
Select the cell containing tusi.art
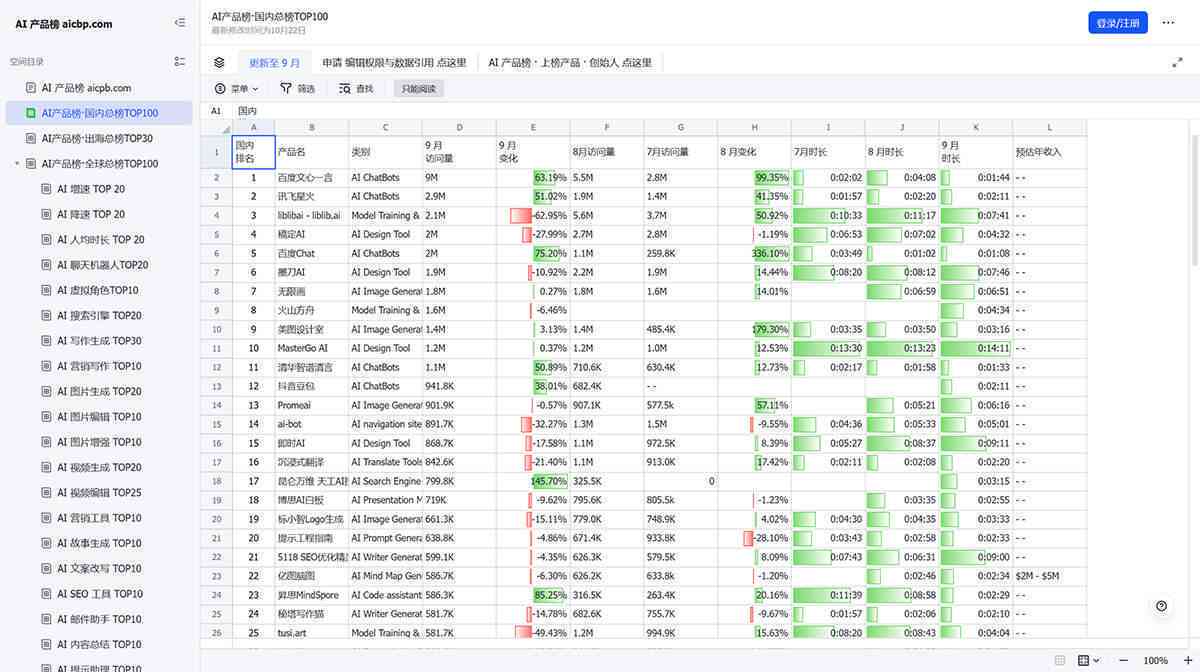[312, 633]
